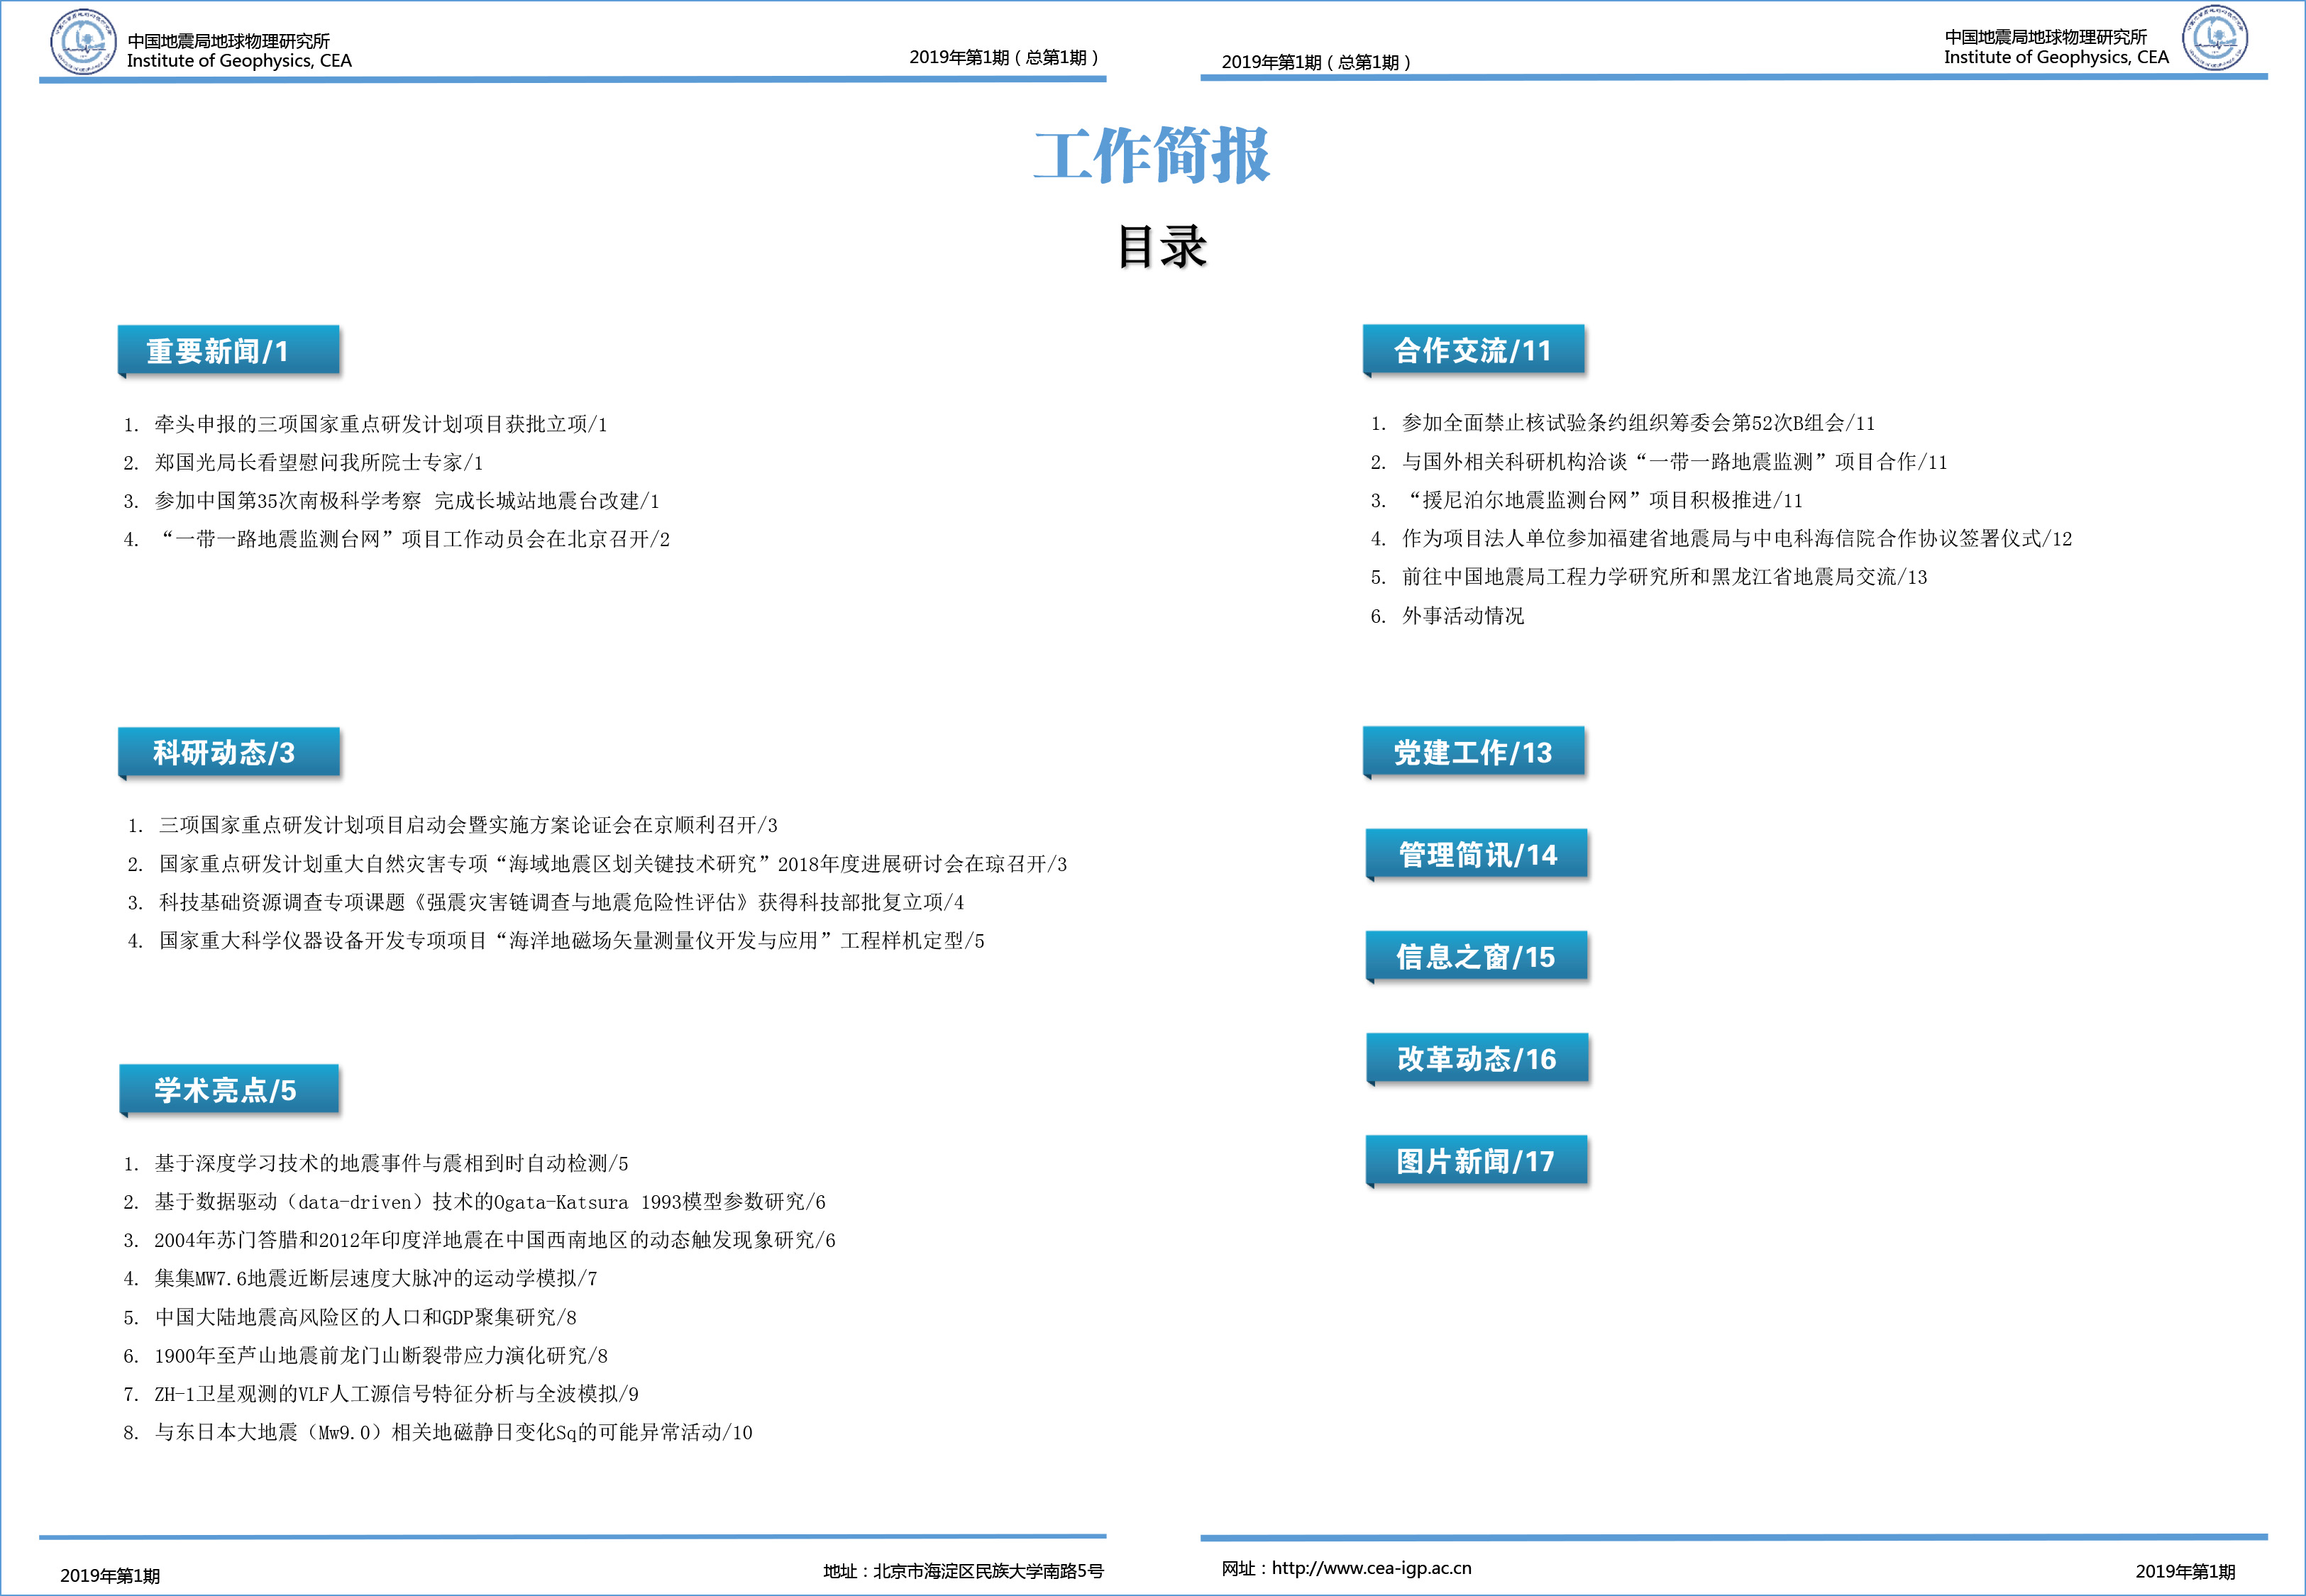The height and width of the screenshot is (1596, 2306).
Task: Select entry 牵头申报的三项国家重点研发计划项目获批立项/1
Action: click(x=381, y=424)
